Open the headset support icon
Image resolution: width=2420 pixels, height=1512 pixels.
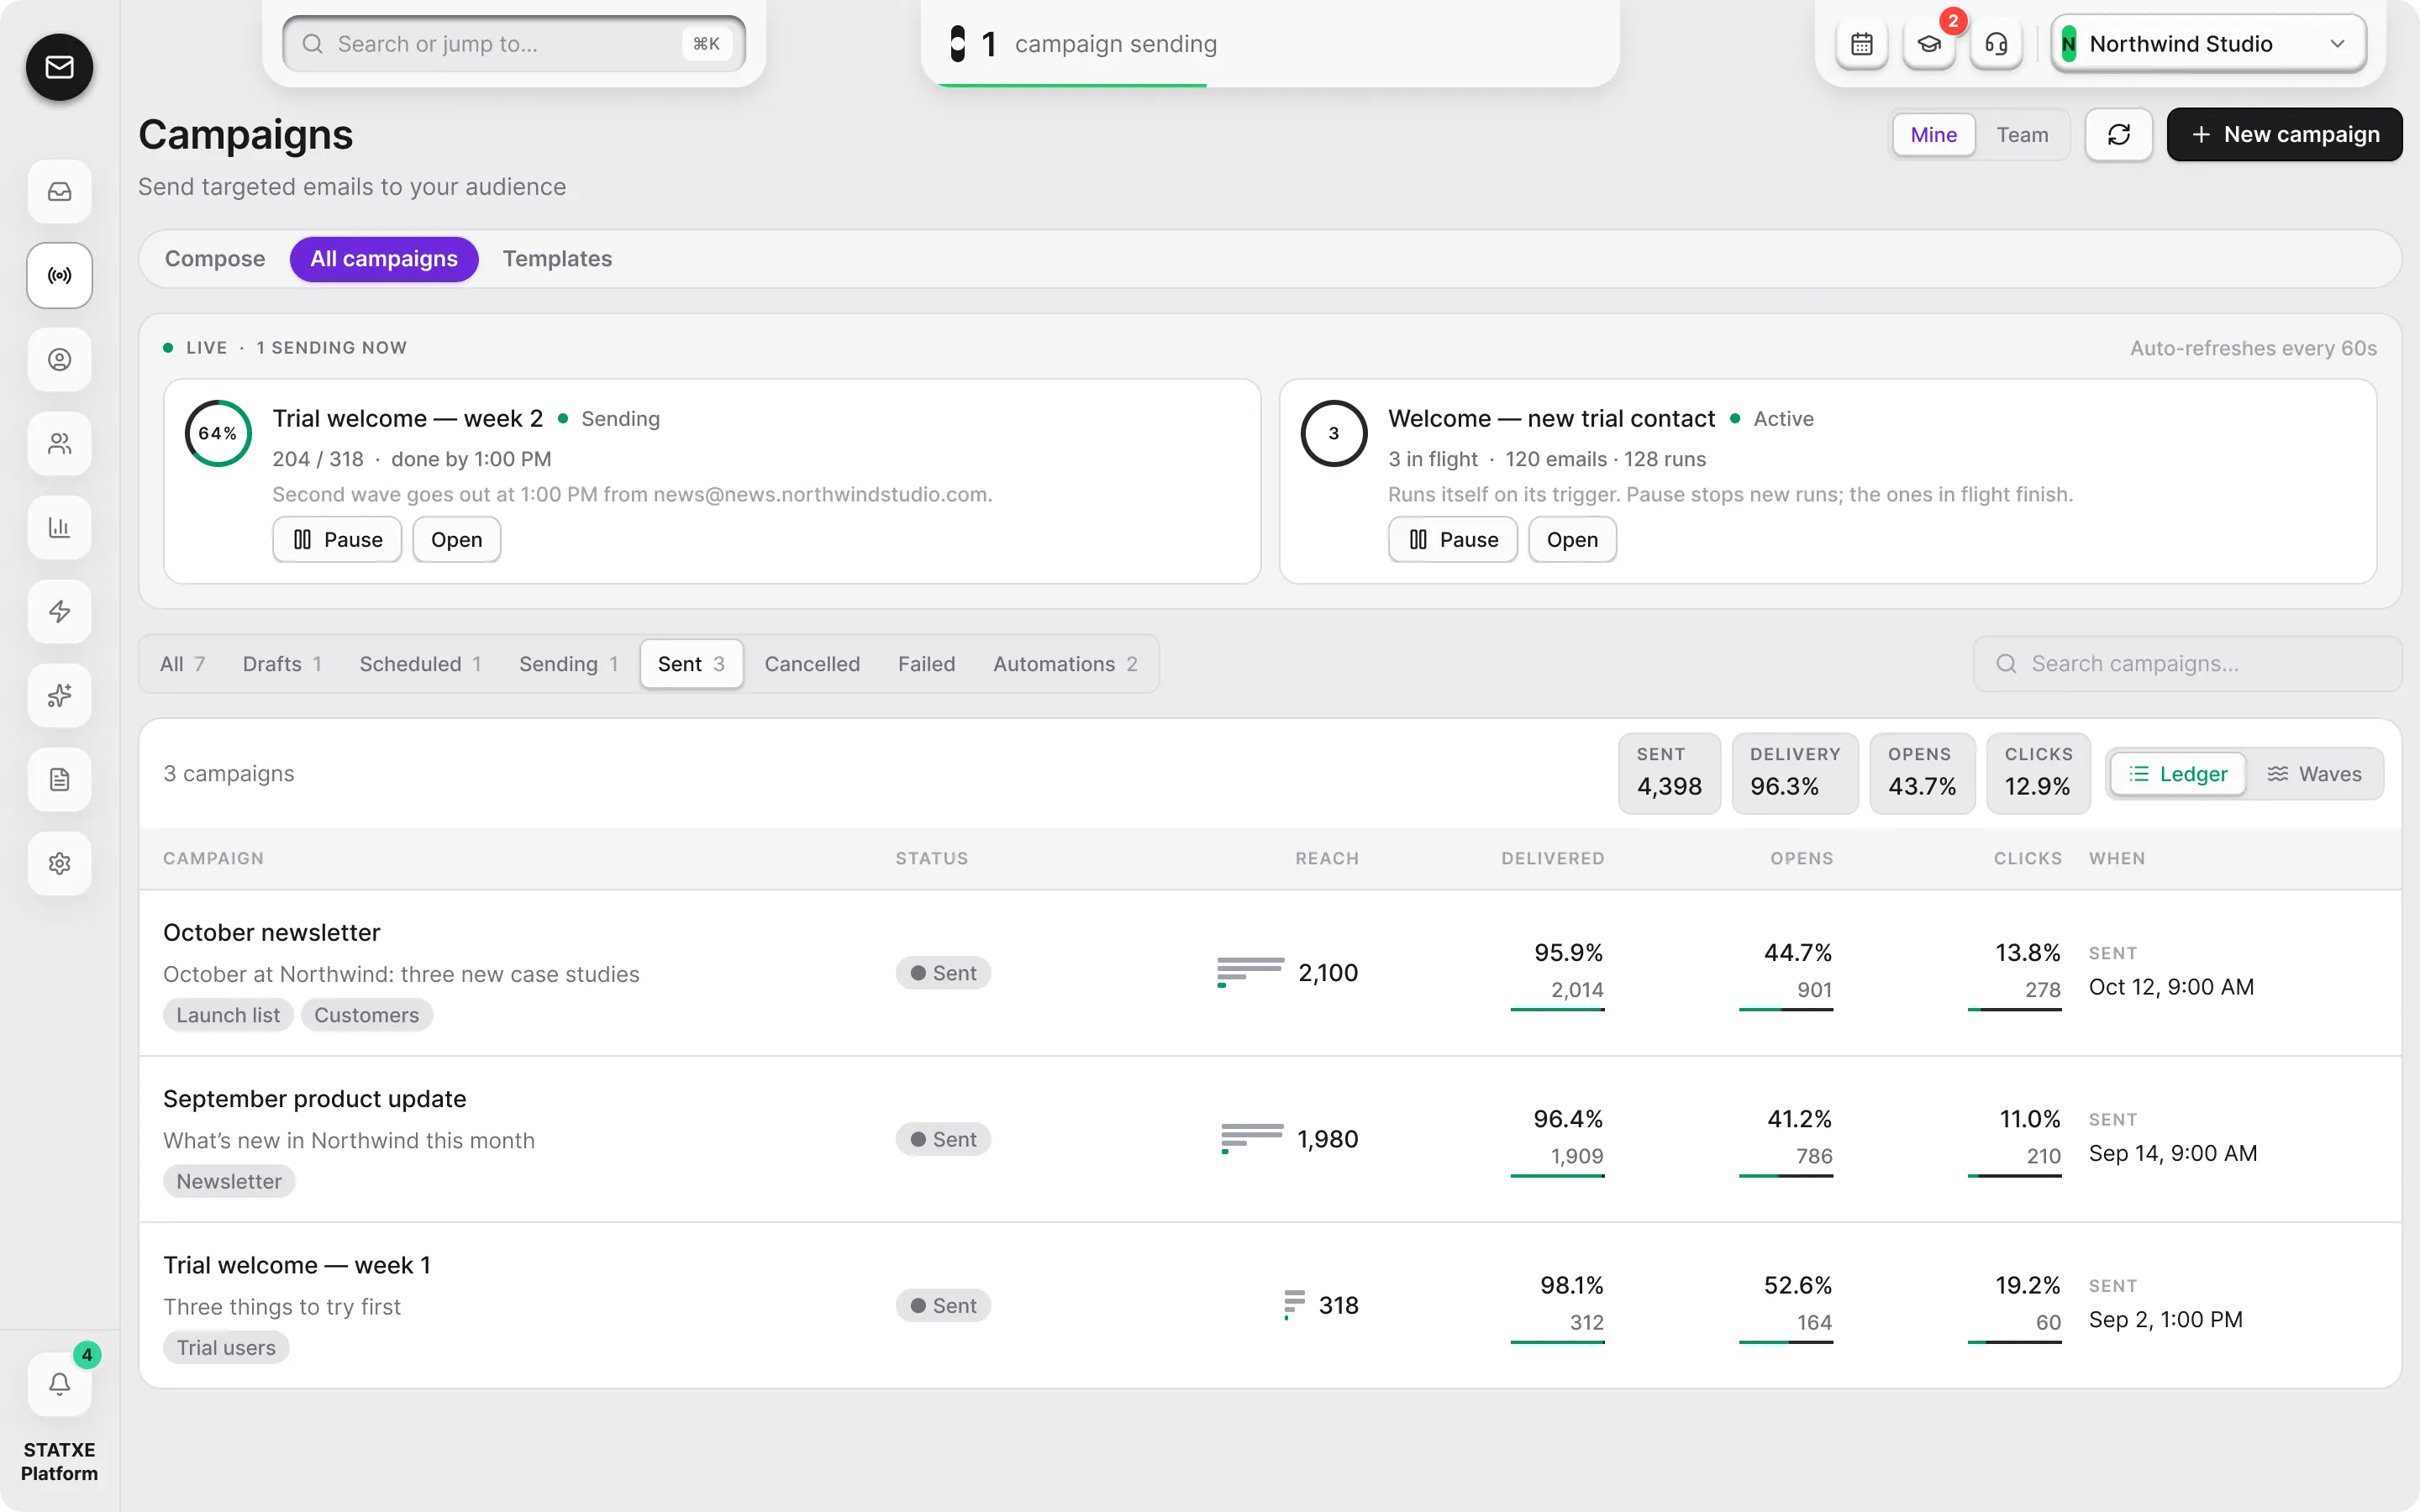point(1996,44)
